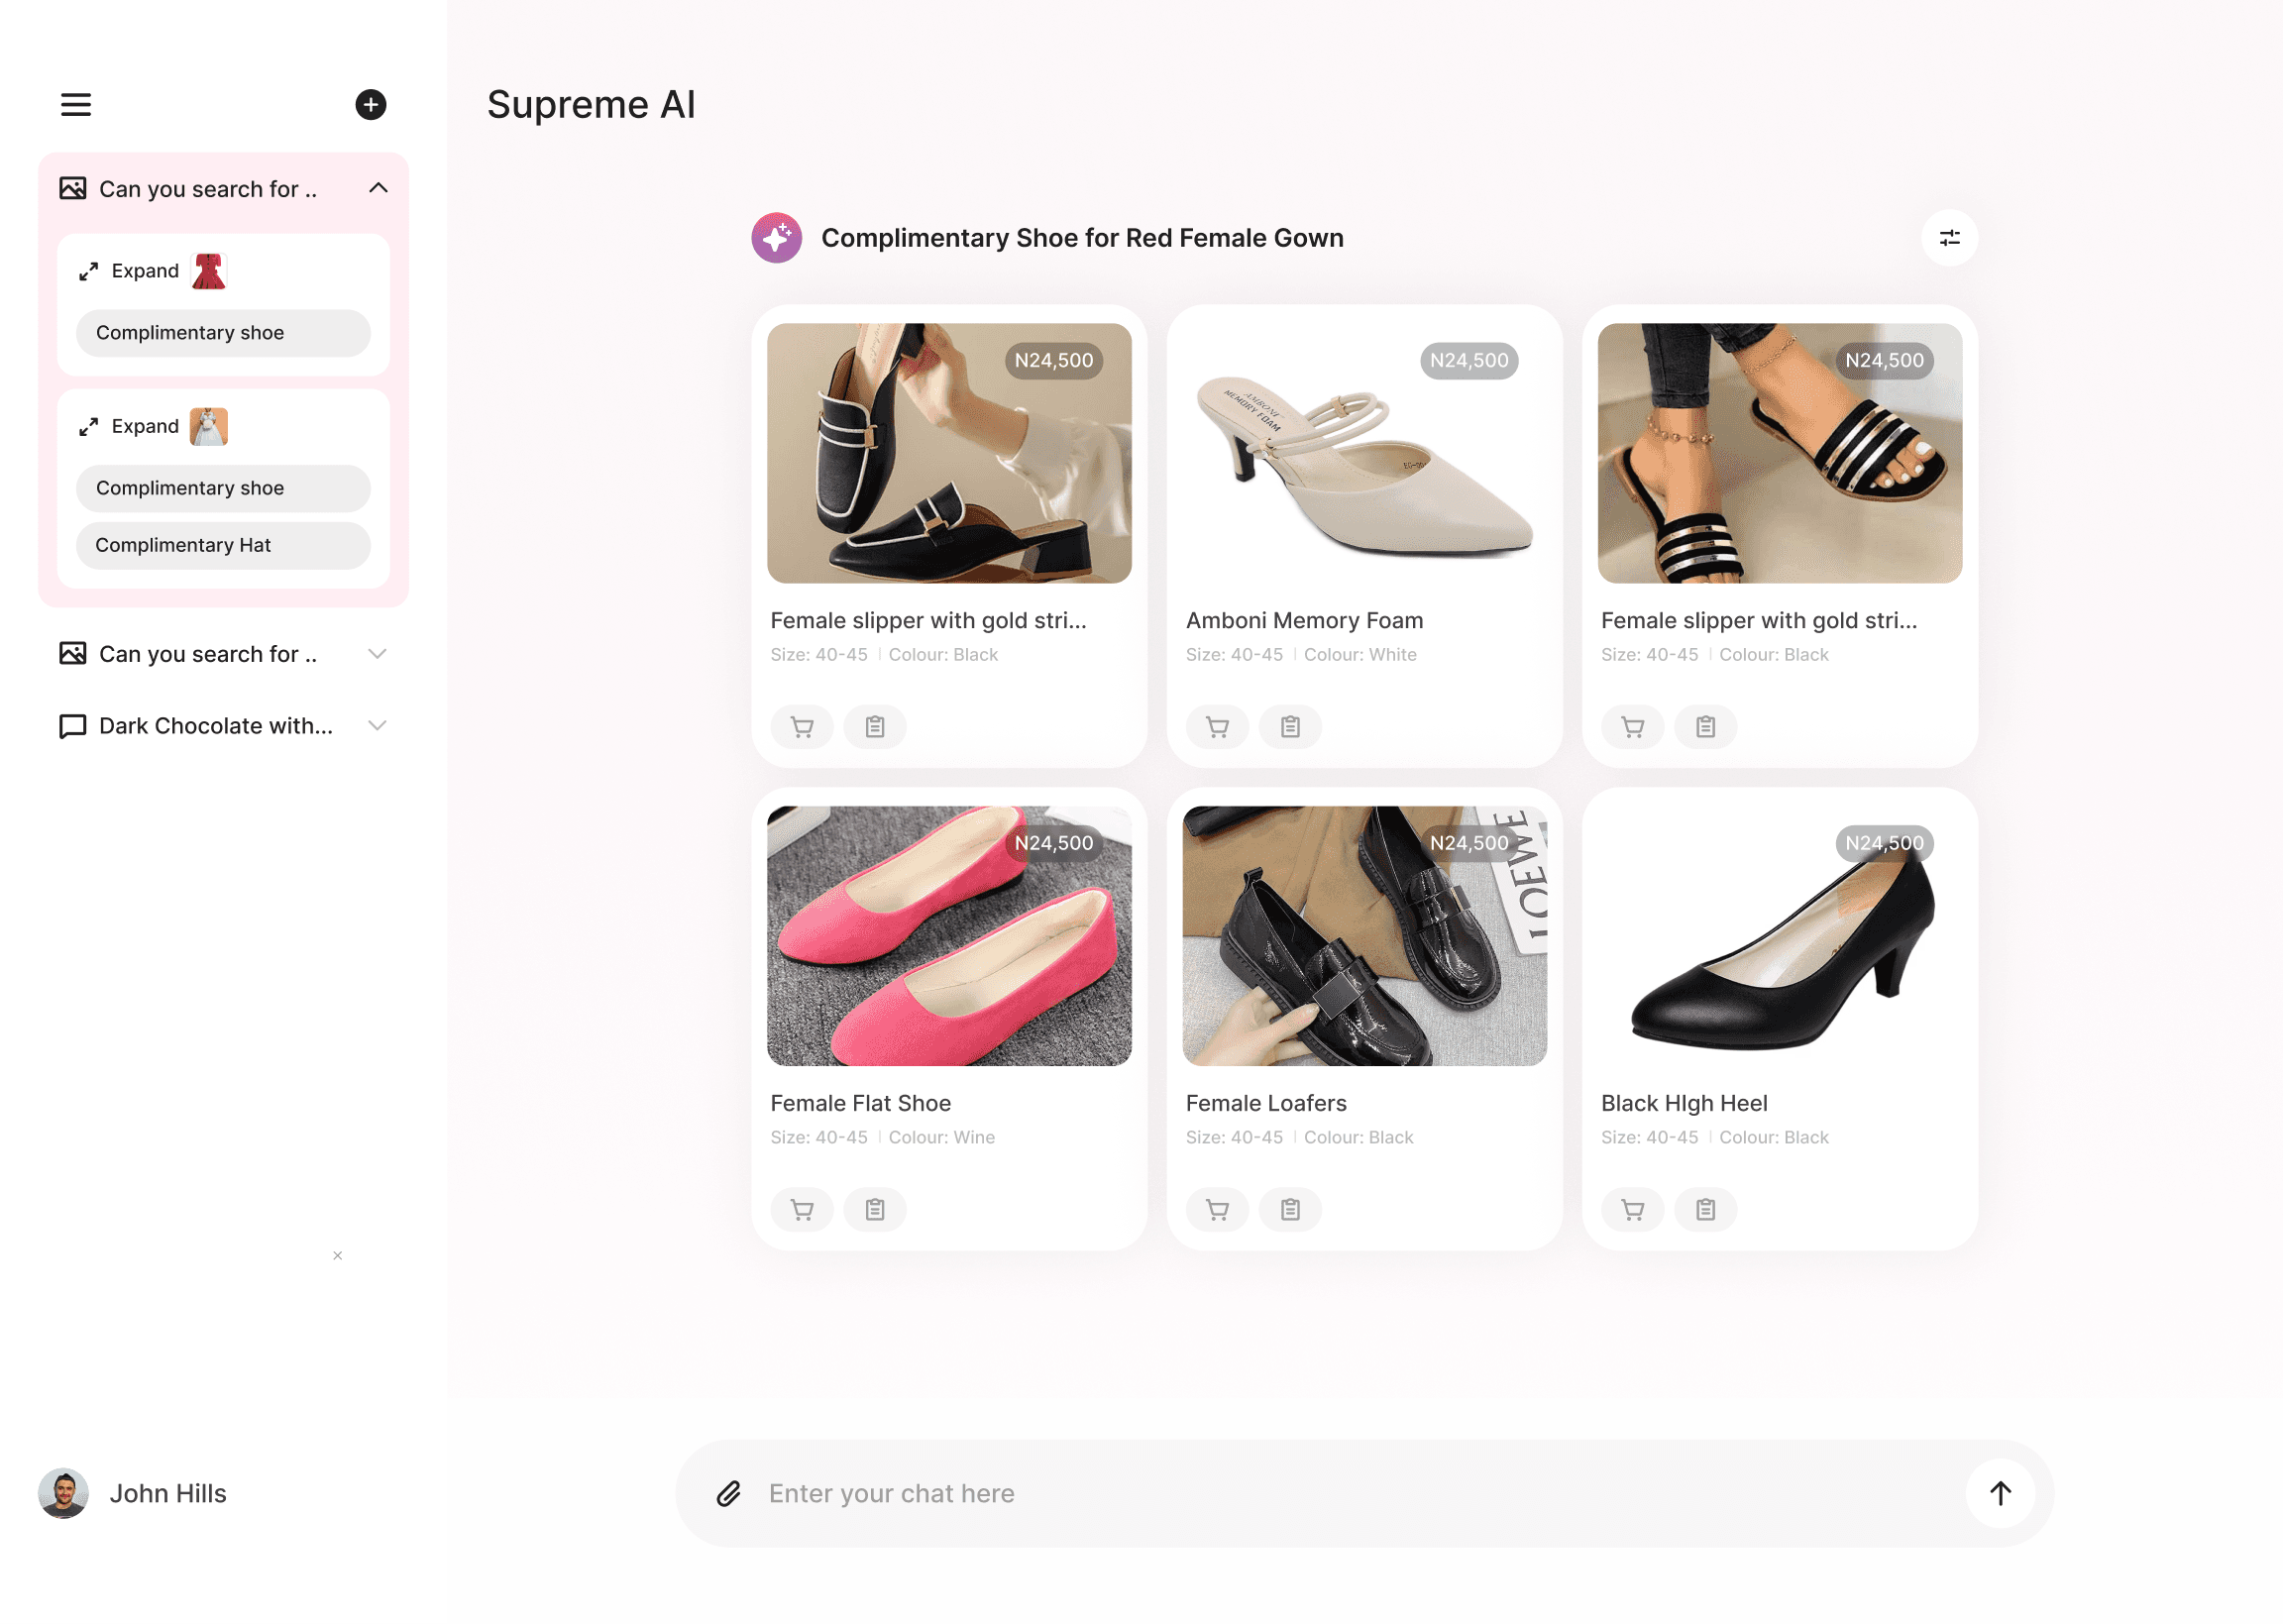Expand the red gown image item
Viewport: 2283px width, 1624px height.
(x=130, y=271)
